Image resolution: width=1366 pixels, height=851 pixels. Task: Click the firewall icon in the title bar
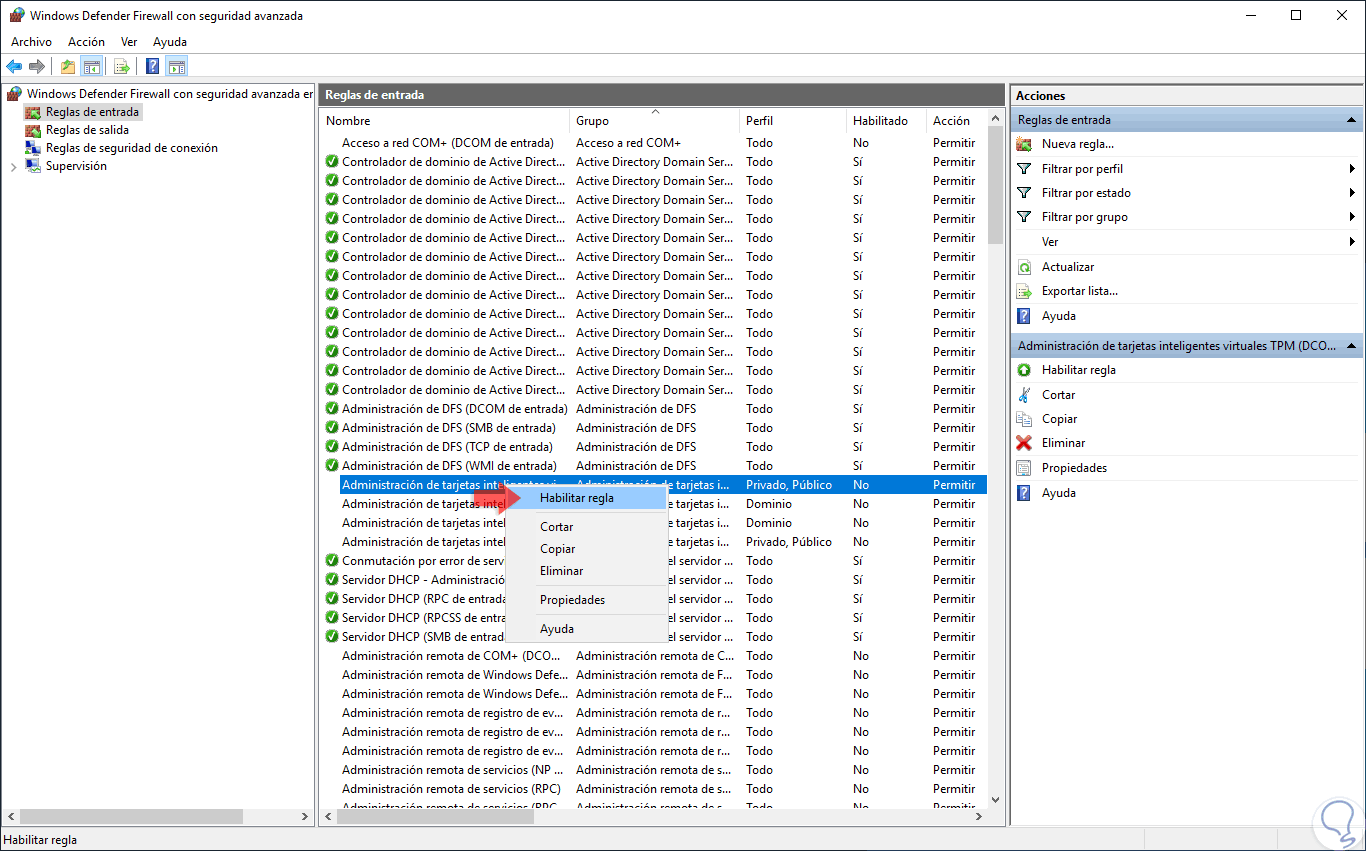[16, 15]
